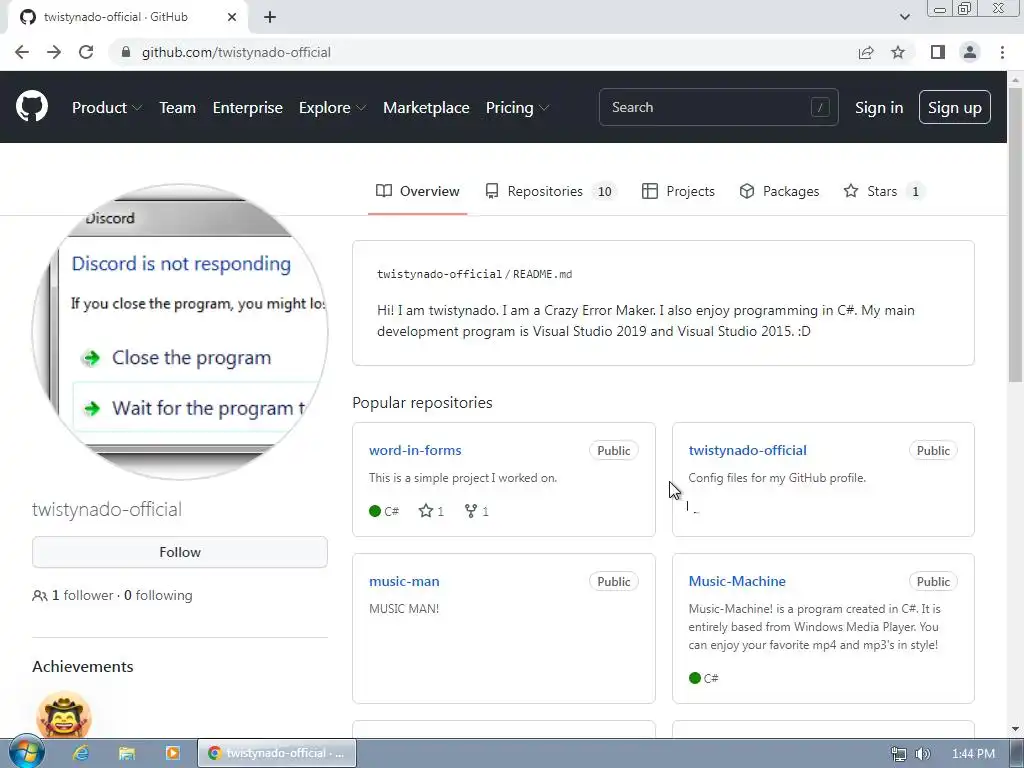Focus the GitHub Search field
The height and width of the screenshot is (768, 1024).
[718, 107]
